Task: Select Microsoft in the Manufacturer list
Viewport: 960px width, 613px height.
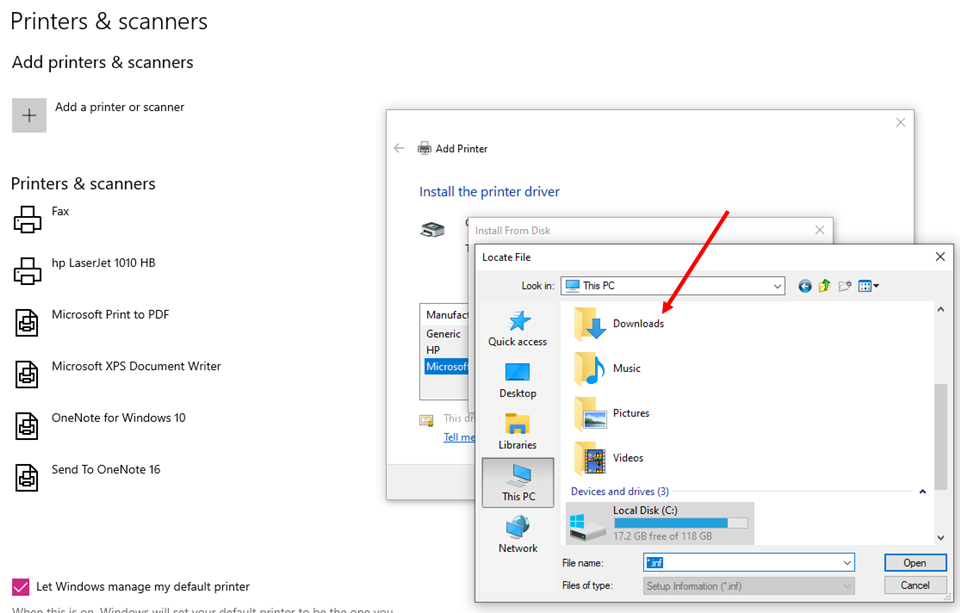Action: tap(446, 366)
